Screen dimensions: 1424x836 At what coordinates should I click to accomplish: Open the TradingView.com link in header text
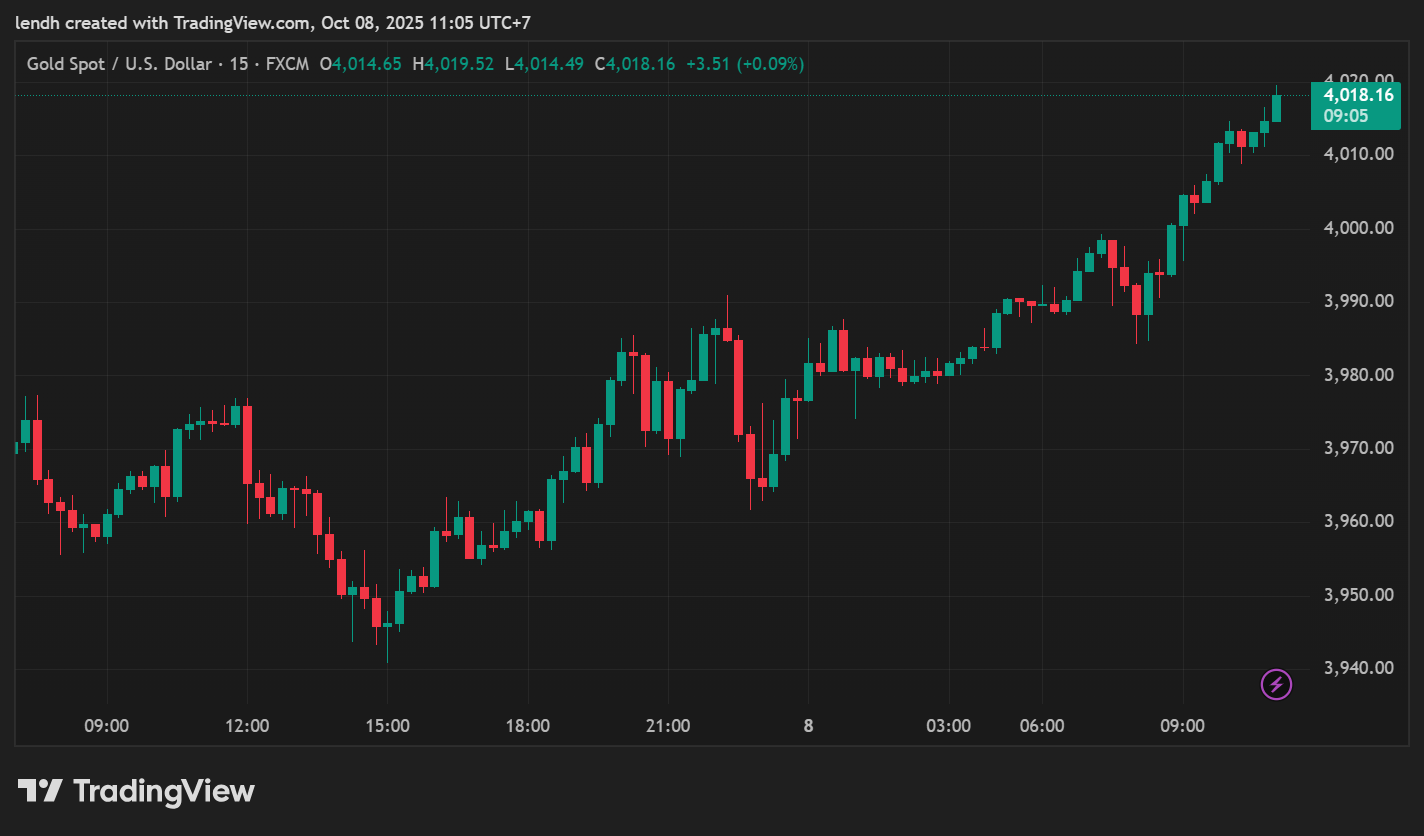(x=242, y=22)
